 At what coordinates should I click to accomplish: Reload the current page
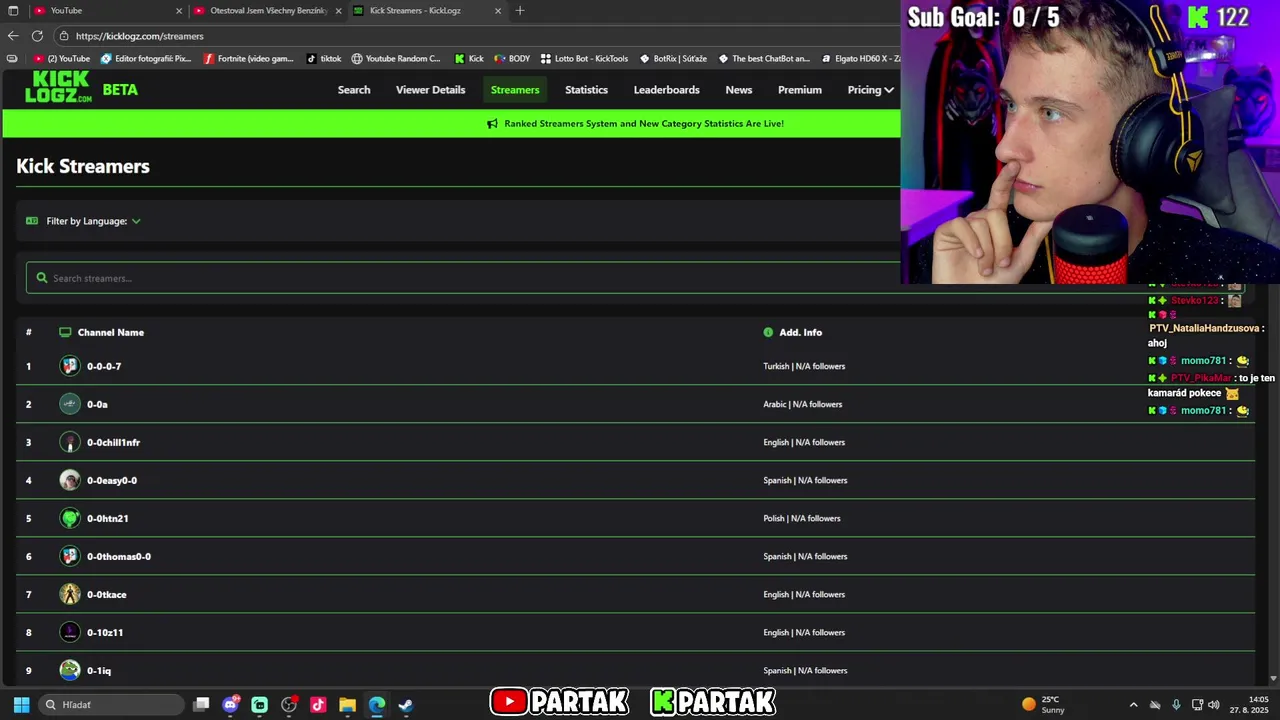(37, 36)
